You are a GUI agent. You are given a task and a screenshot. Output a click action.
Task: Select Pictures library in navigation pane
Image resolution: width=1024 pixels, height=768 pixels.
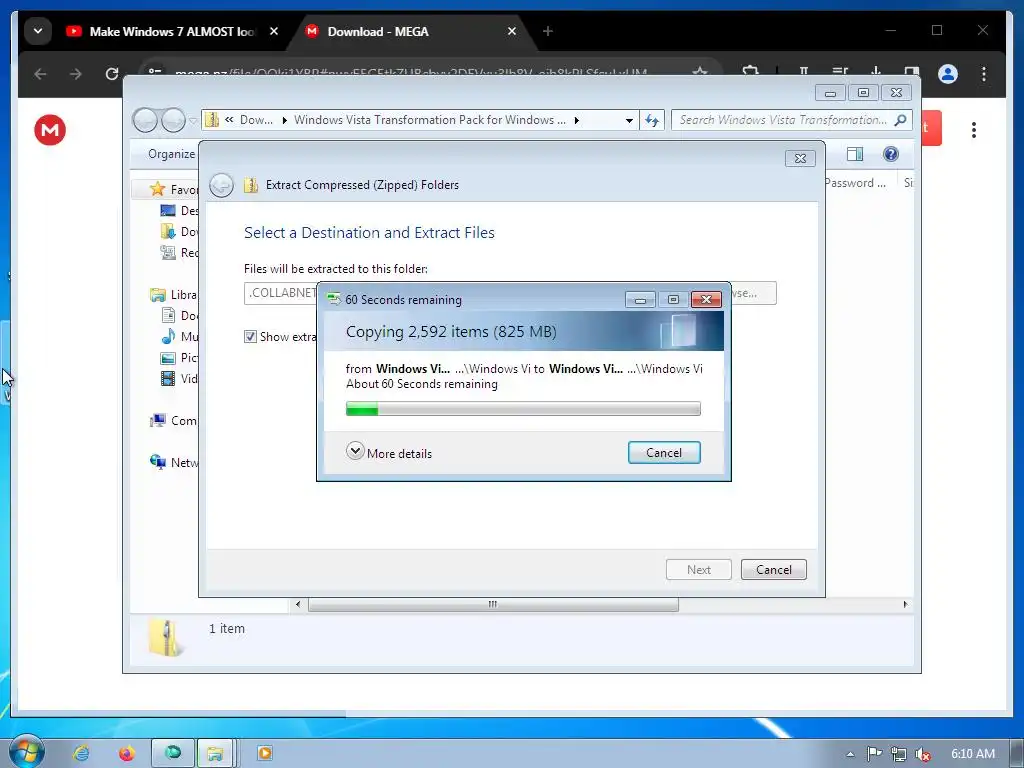pyautogui.click(x=180, y=357)
